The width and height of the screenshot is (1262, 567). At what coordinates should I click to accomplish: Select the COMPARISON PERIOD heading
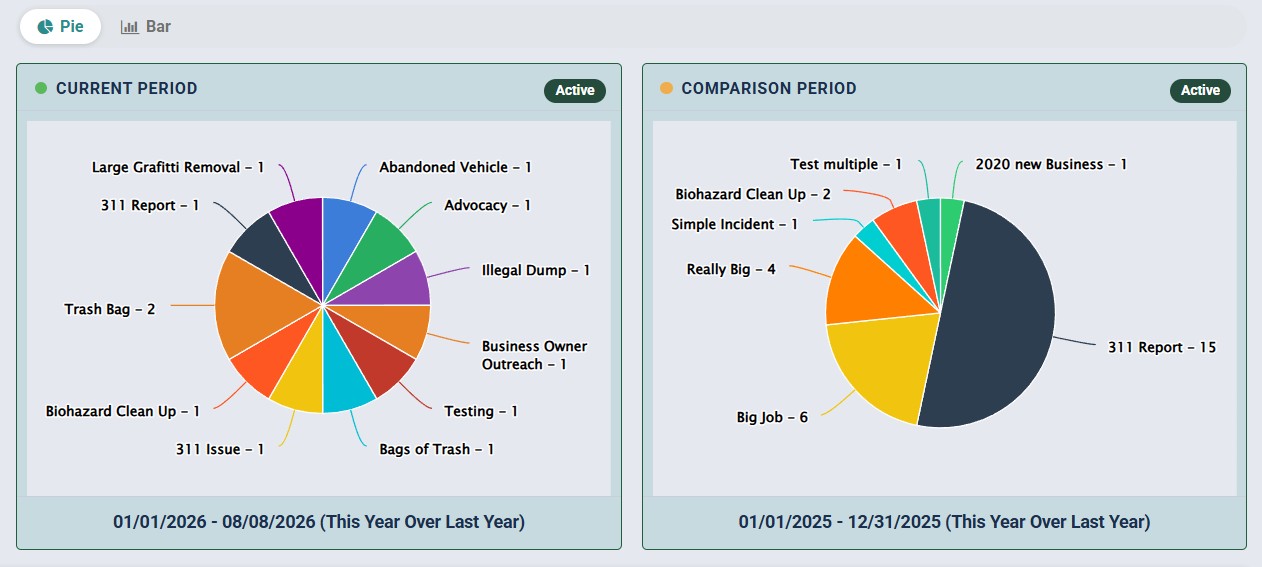pyautogui.click(x=769, y=88)
